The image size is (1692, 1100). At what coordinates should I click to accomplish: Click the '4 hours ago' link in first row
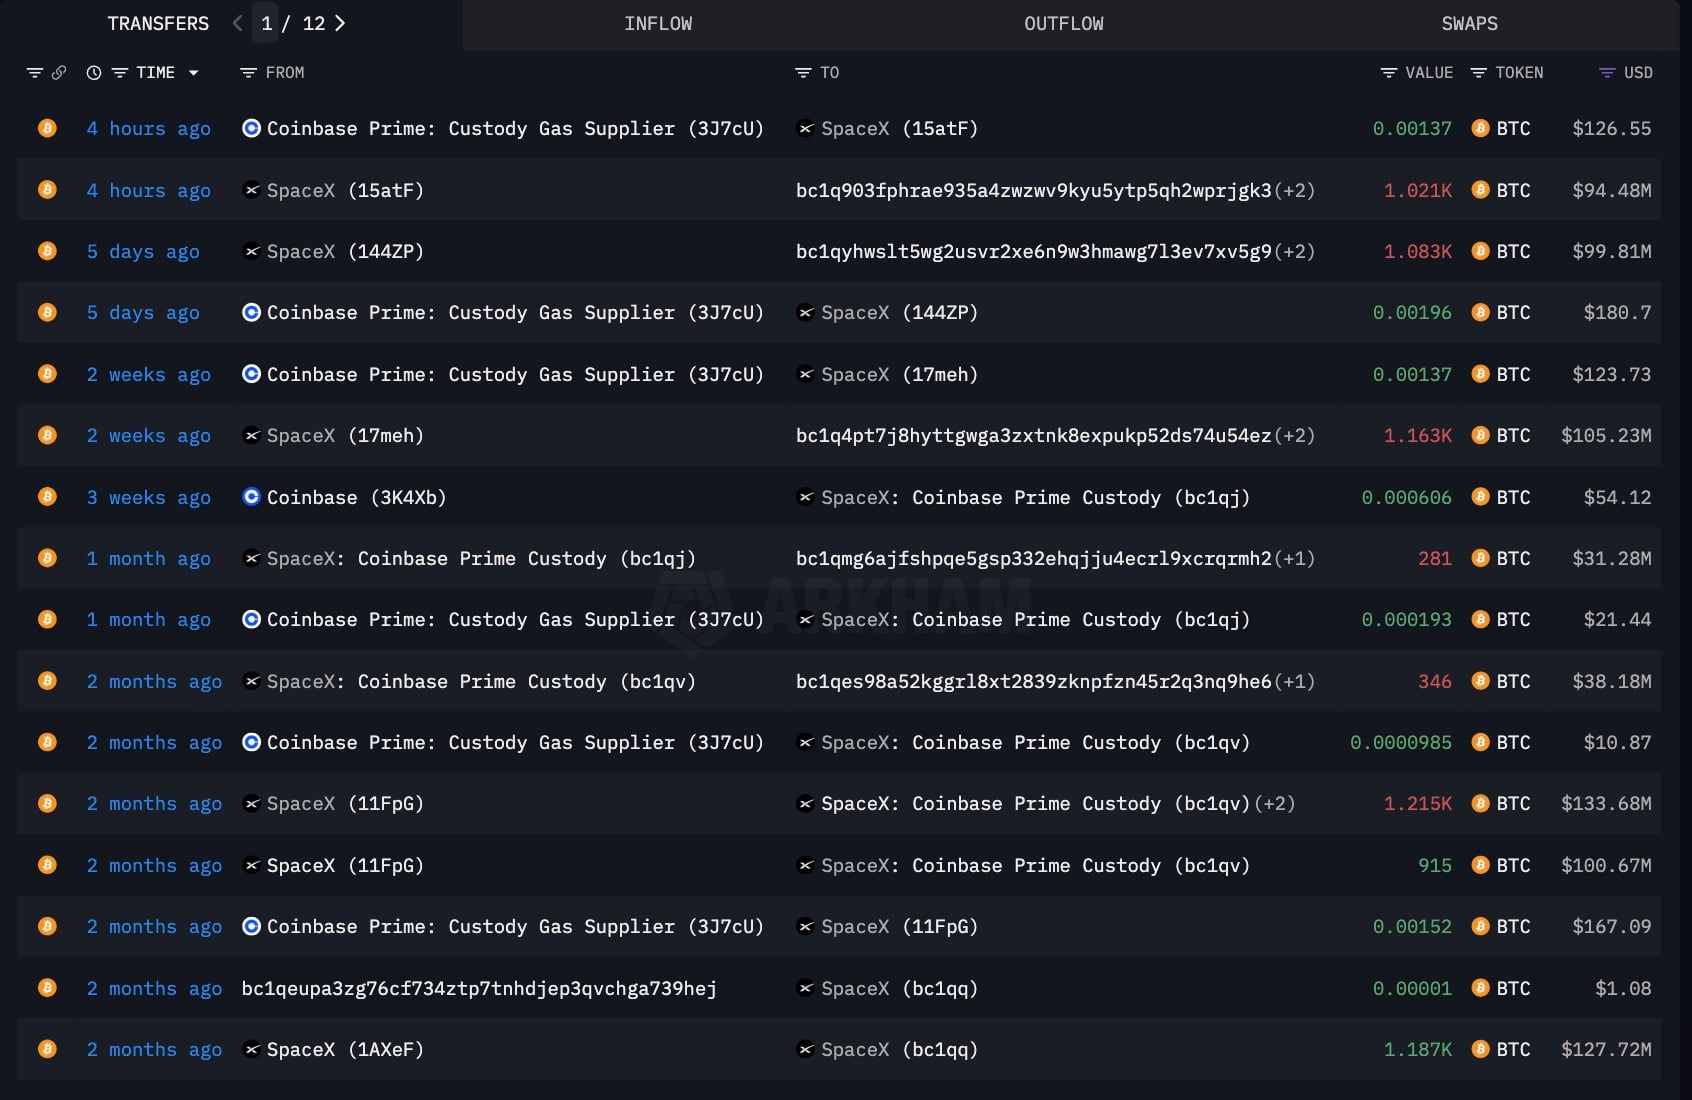click(148, 129)
